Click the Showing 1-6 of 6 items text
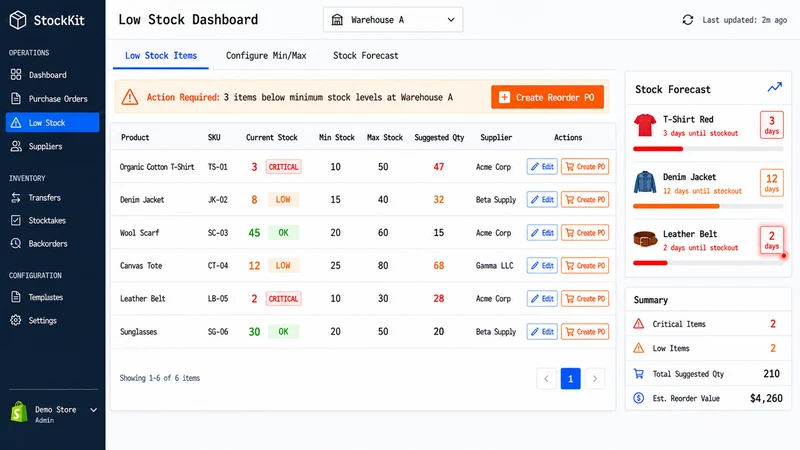Viewport: 800px width, 450px height. click(x=160, y=378)
